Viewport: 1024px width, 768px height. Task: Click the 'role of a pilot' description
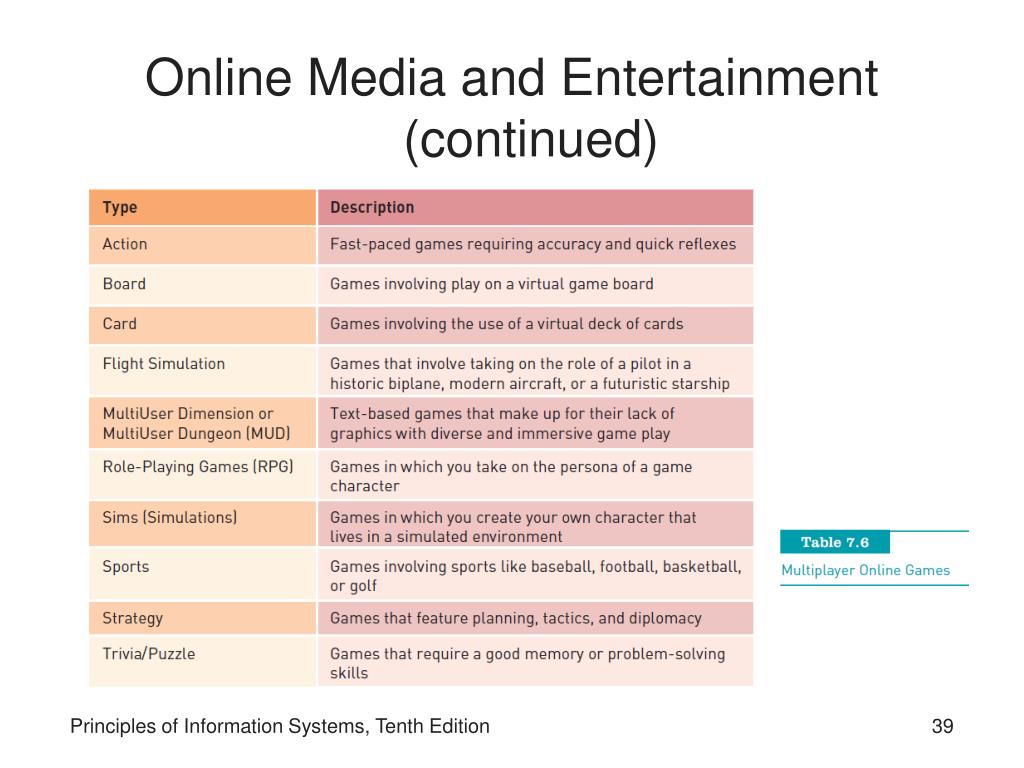[536, 371]
